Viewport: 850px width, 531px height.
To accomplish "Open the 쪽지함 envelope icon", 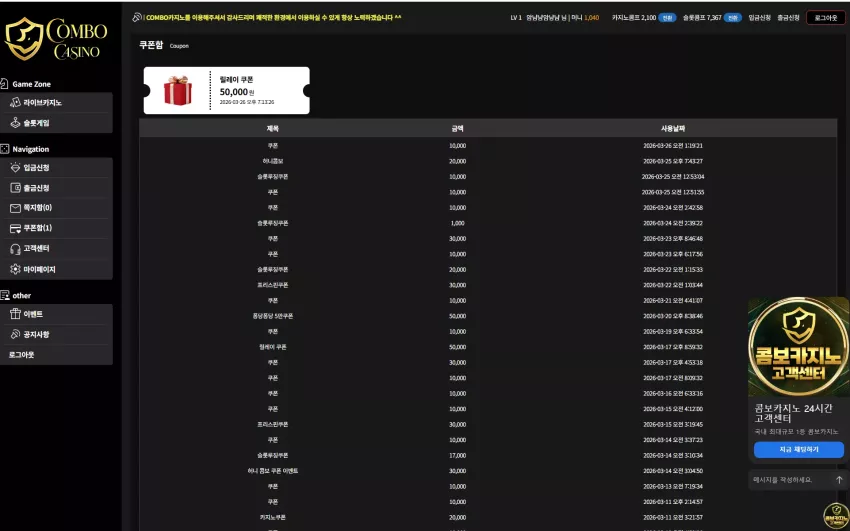I will (15, 208).
